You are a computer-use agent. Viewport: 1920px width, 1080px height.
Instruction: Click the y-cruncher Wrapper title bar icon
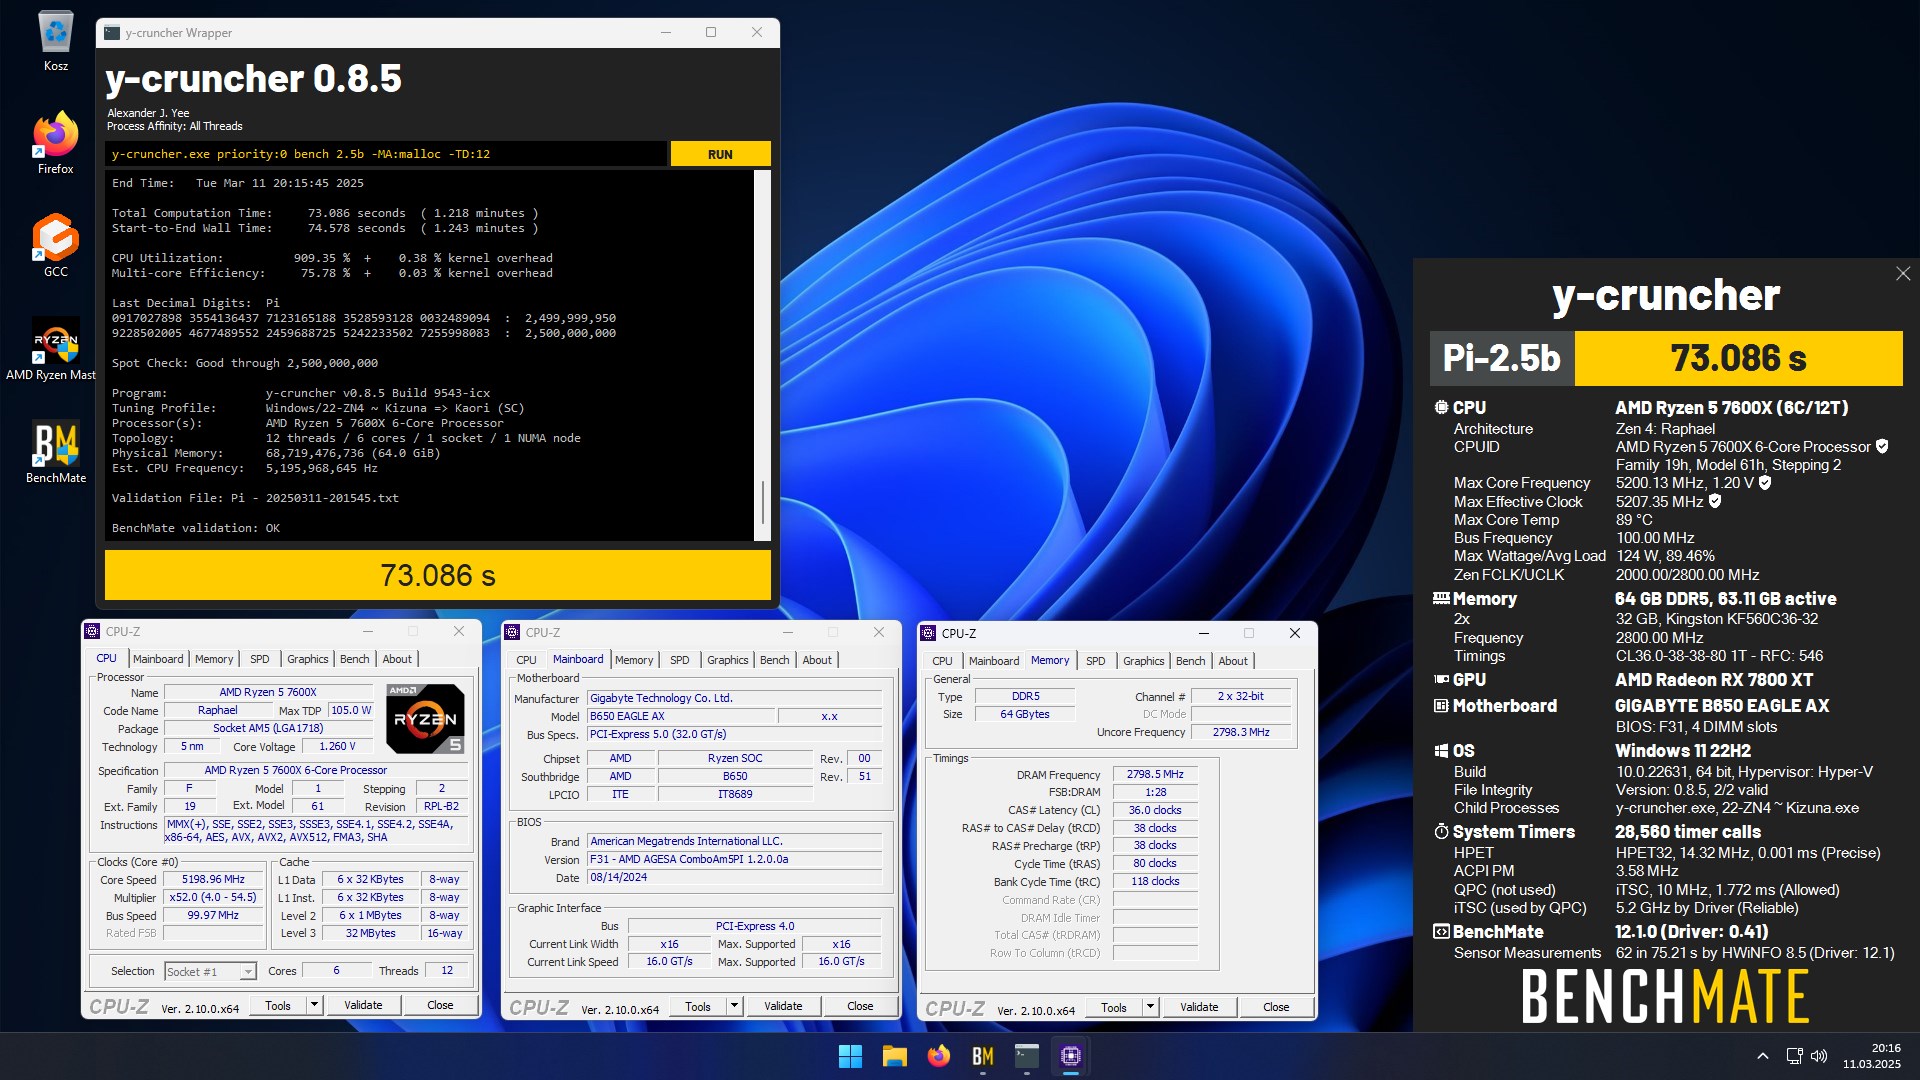coord(113,33)
